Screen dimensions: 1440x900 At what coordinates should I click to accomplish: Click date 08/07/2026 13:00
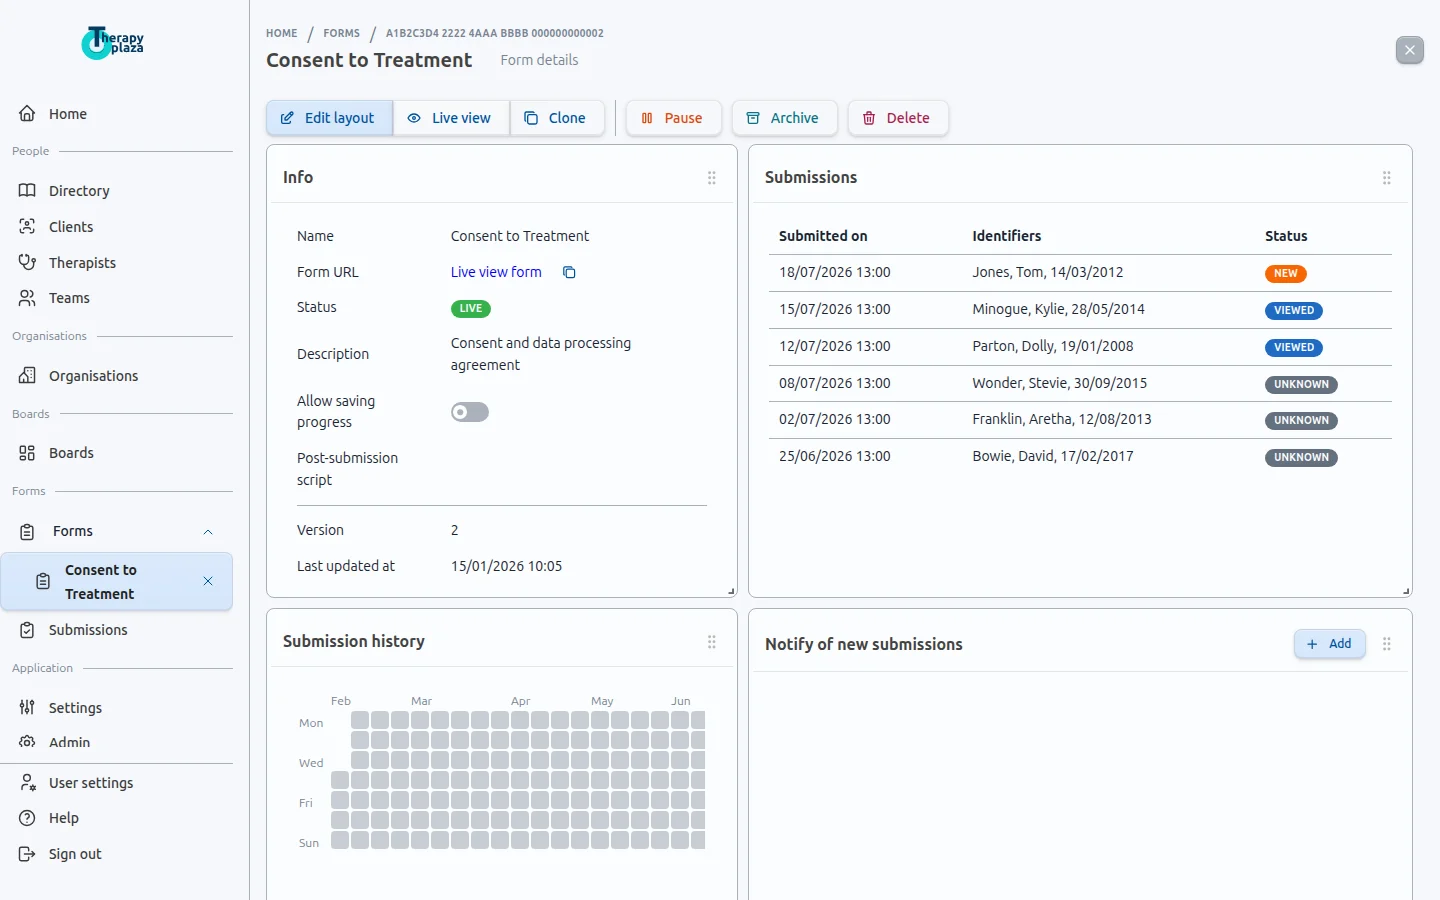pos(835,384)
